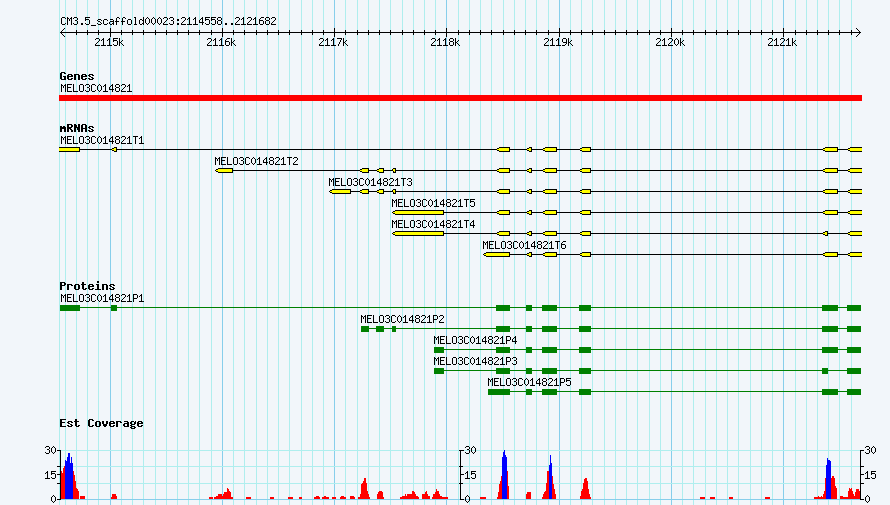Image resolution: width=890 pixels, height=505 pixels.
Task: Click first green block of protein P3
Action: (x=439, y=371)
